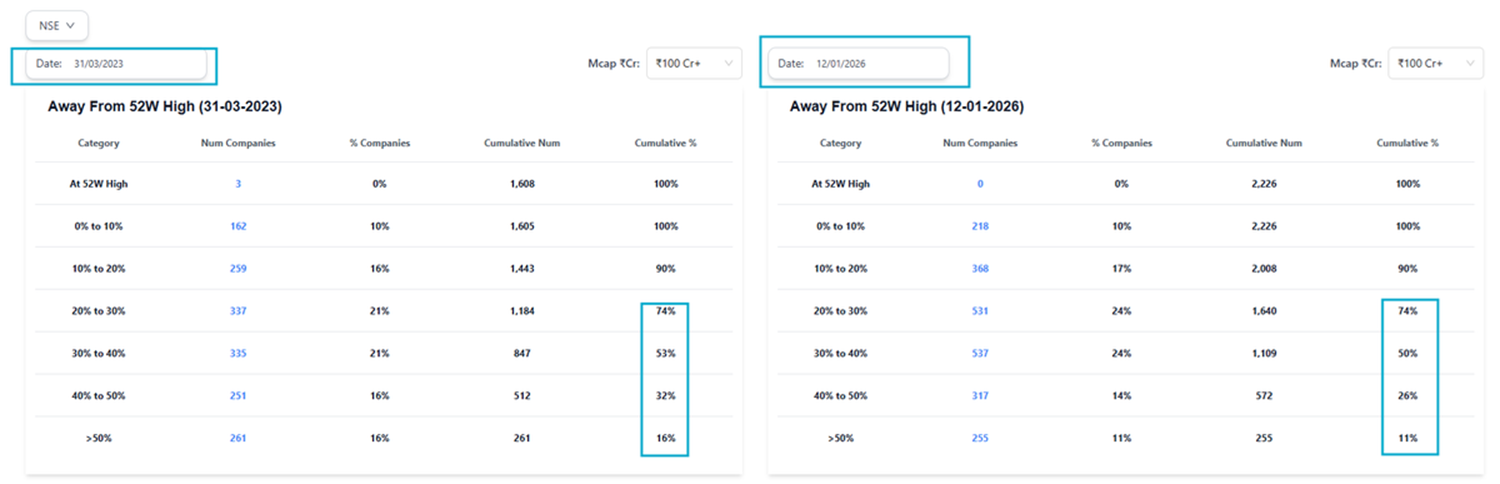This screenshot has width=1500, height=484.
Task: Open the 261 link in >50% row
Action: tap(238, 438)
